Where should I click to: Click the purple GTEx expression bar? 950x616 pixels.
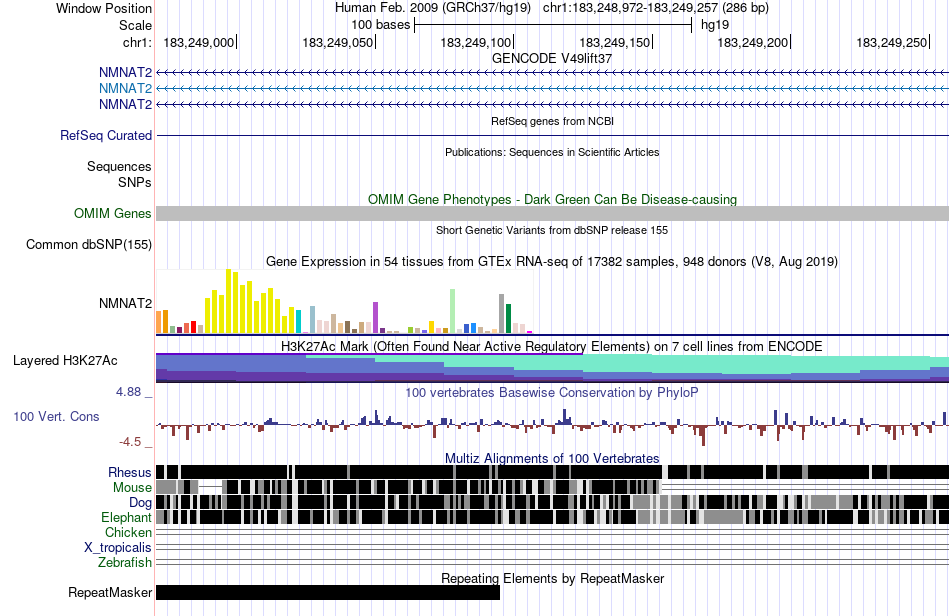pyautogui.click(x=376, y=317)
